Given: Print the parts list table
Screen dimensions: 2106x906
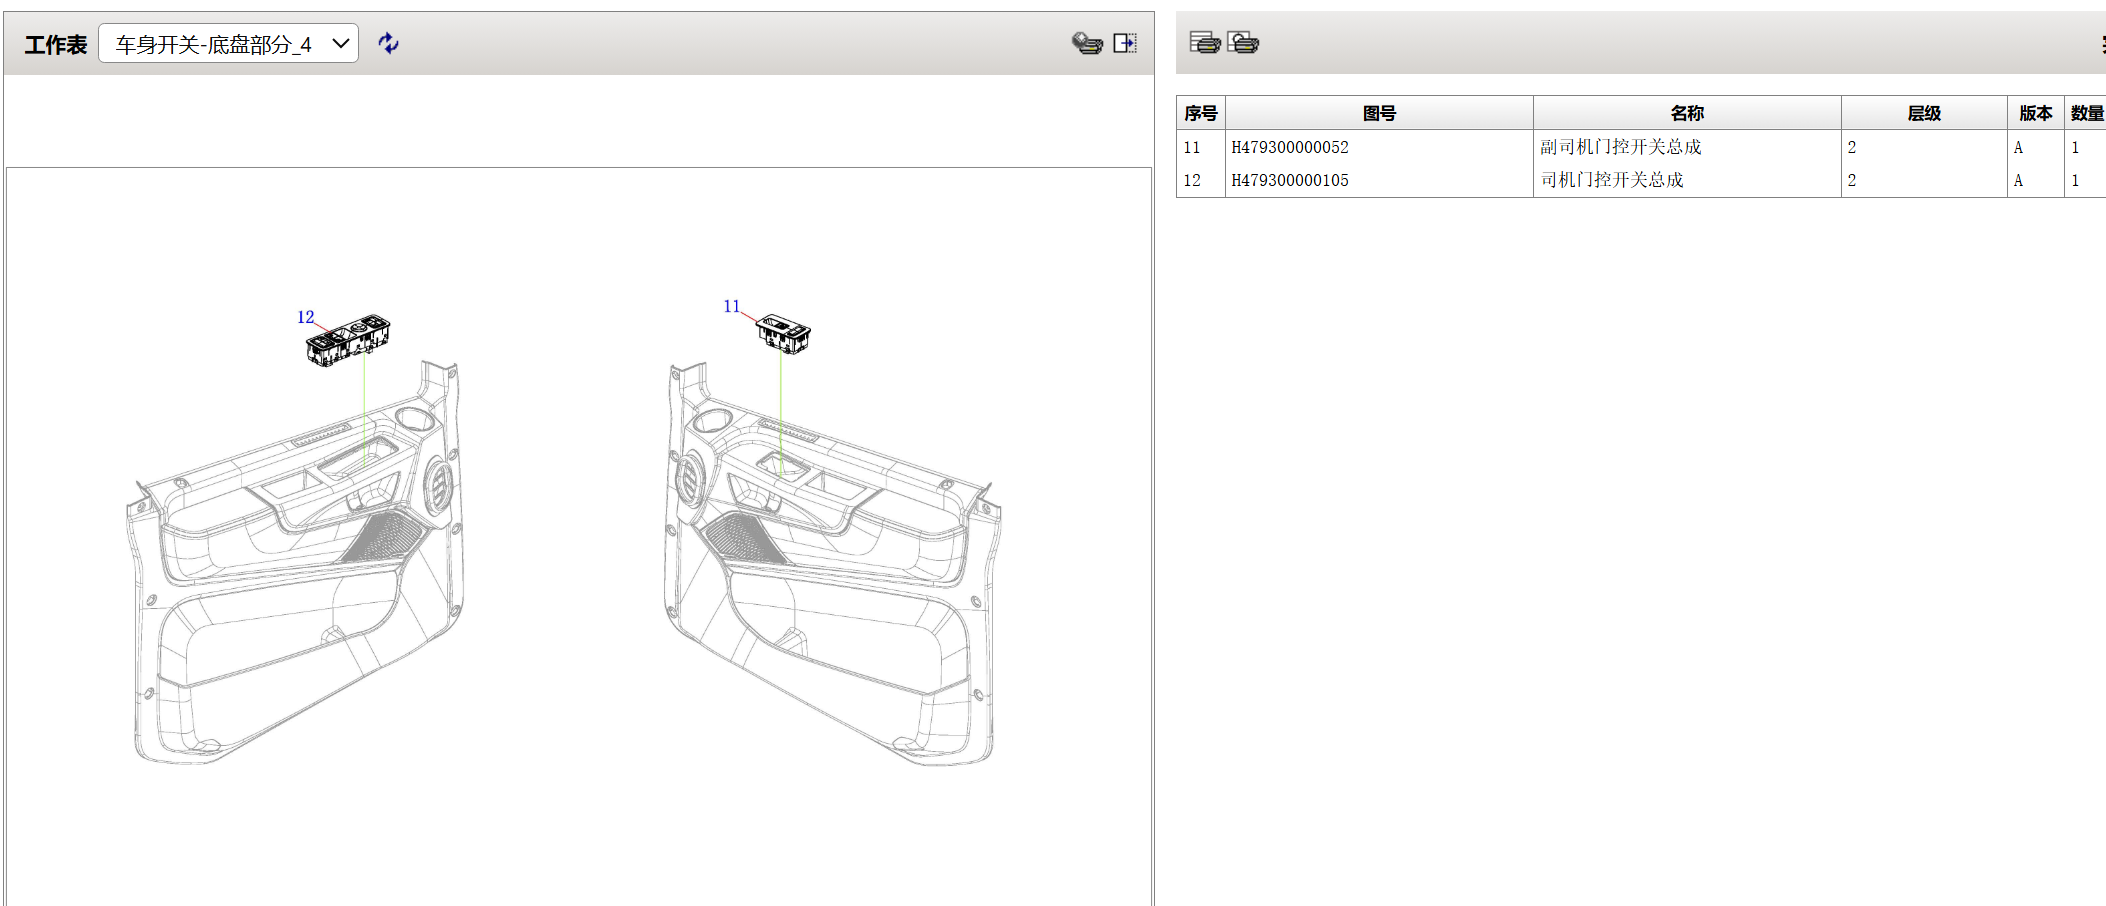Looking at the screenshot, I should tap(1205, 42).
